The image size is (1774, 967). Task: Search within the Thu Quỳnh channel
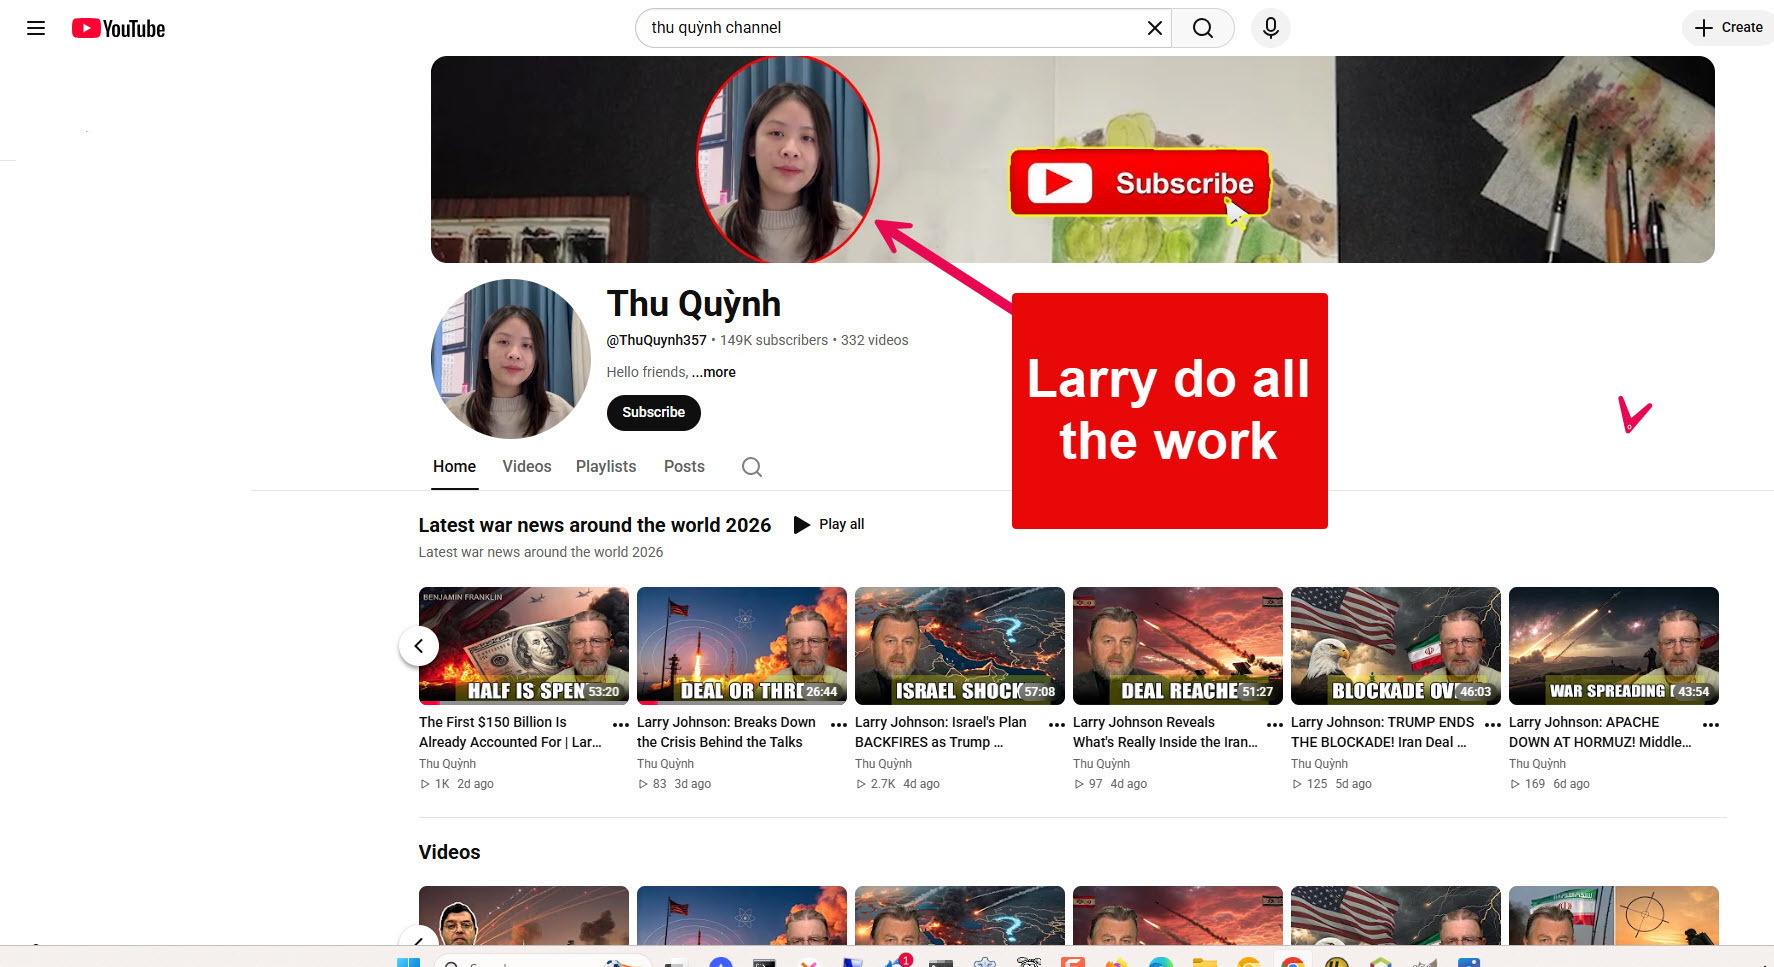click(x=752, y=467)
